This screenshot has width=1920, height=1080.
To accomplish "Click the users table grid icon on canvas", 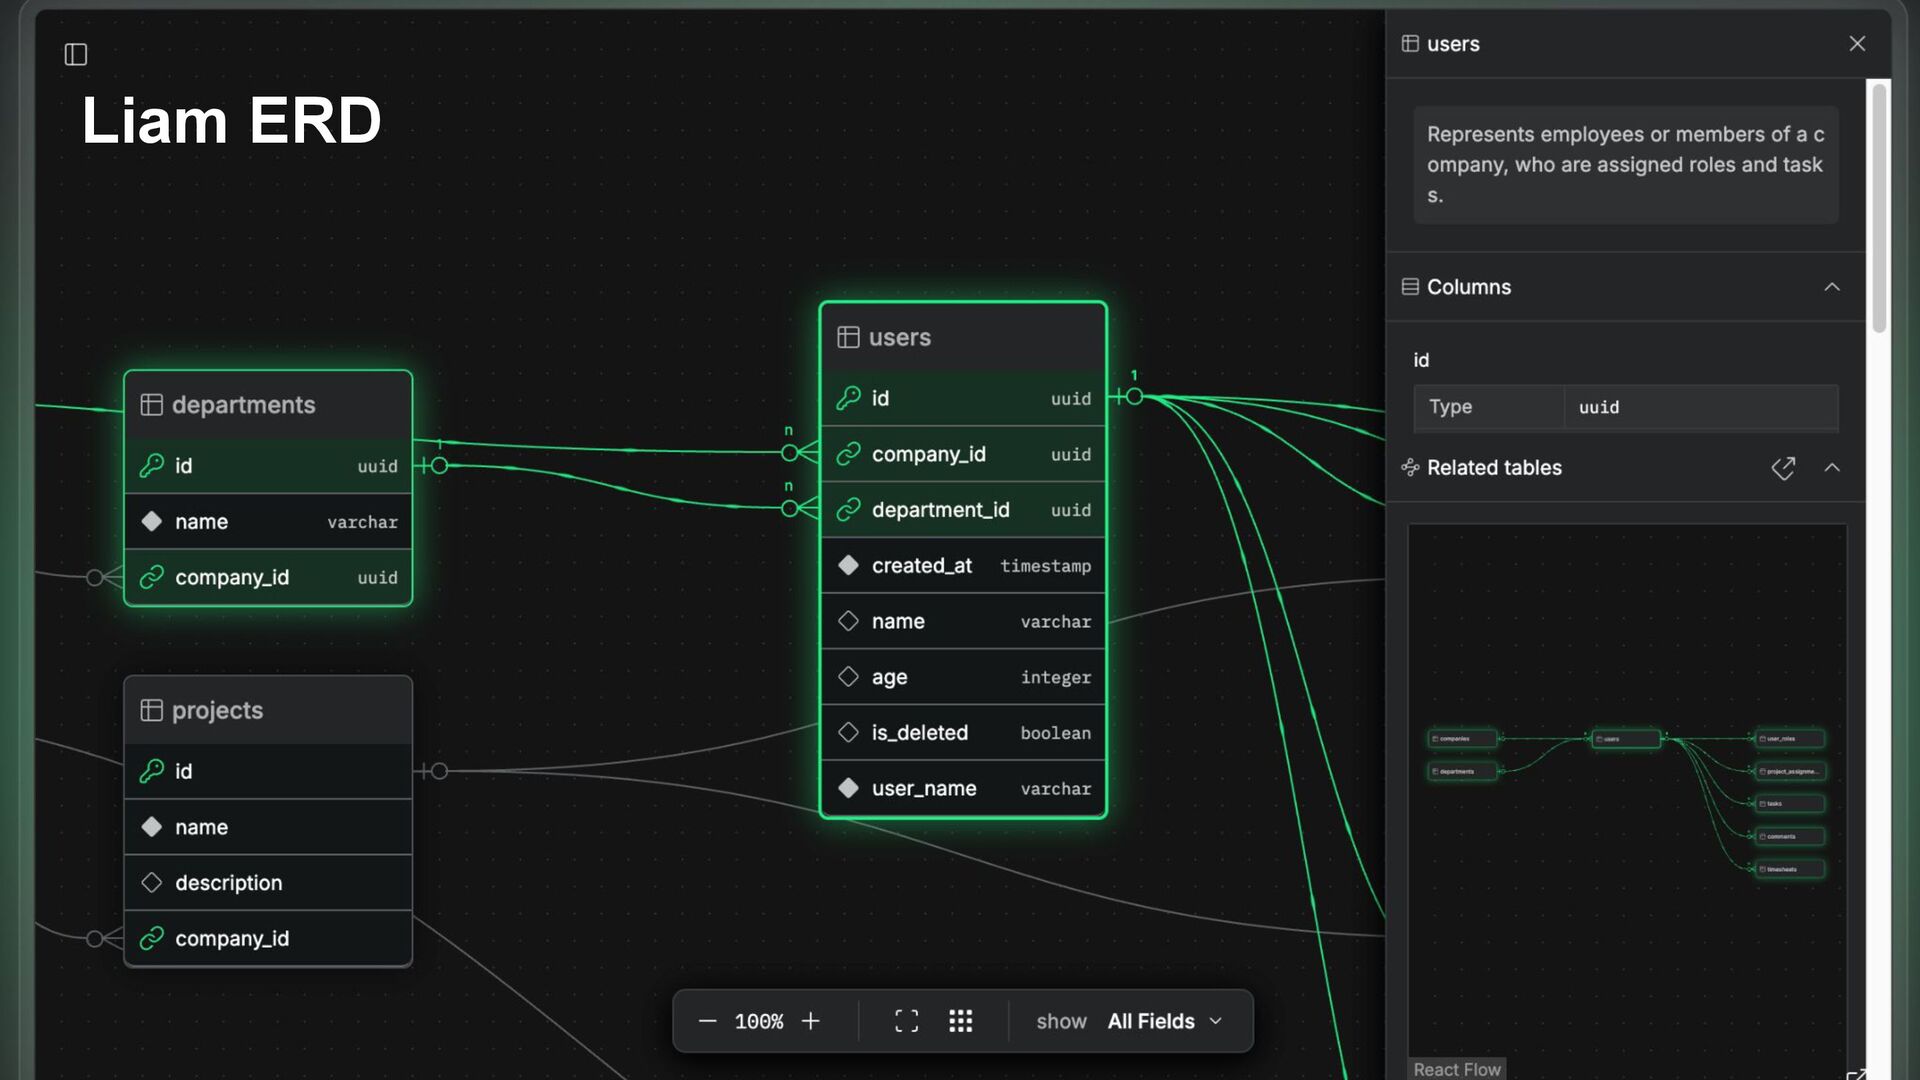I will (848, 338).
